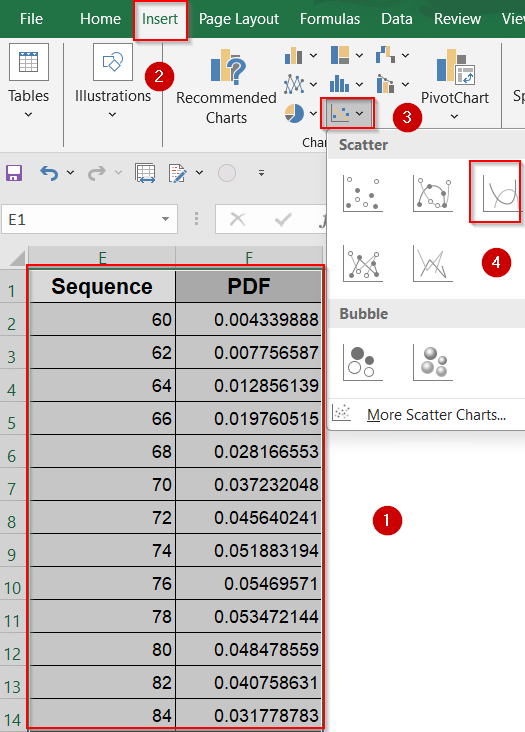Click the scatter chart dropdown button
The width and height of the screenshot is (525, 732).
tap(347, 113)
